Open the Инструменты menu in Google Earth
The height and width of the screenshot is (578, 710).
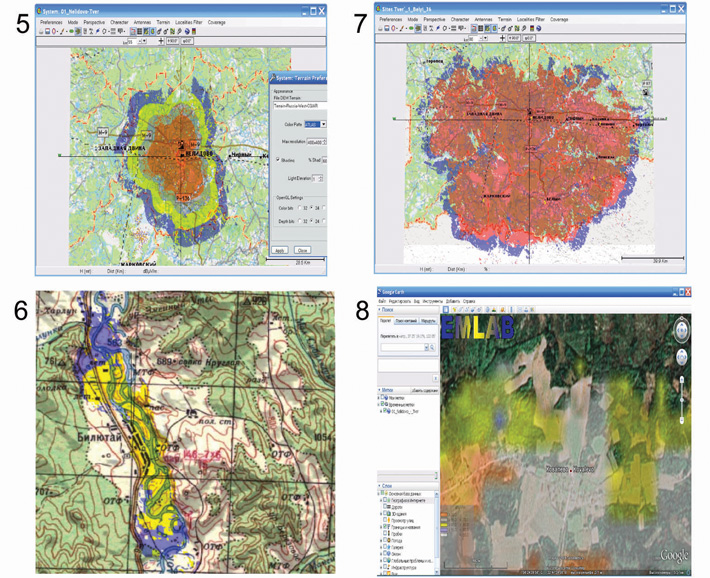433,301
